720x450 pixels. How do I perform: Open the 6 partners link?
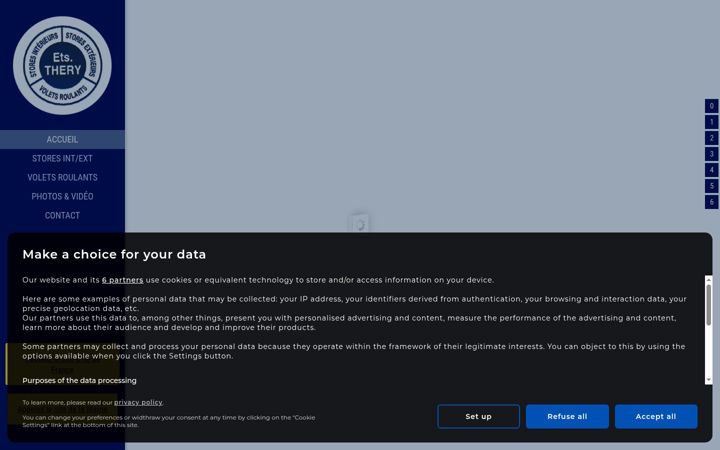[x=123, y=280]
